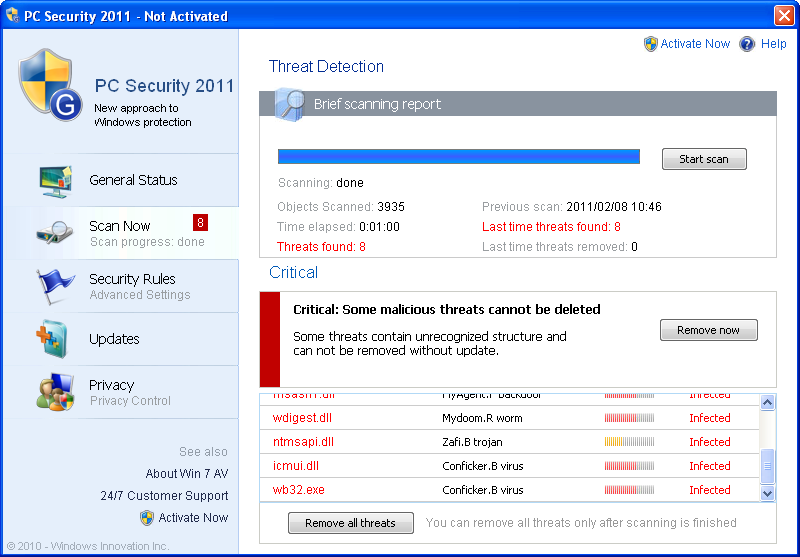Click Infected status for icmui.dll
This screenshot has width=800, height=557.
pos(710,466)
